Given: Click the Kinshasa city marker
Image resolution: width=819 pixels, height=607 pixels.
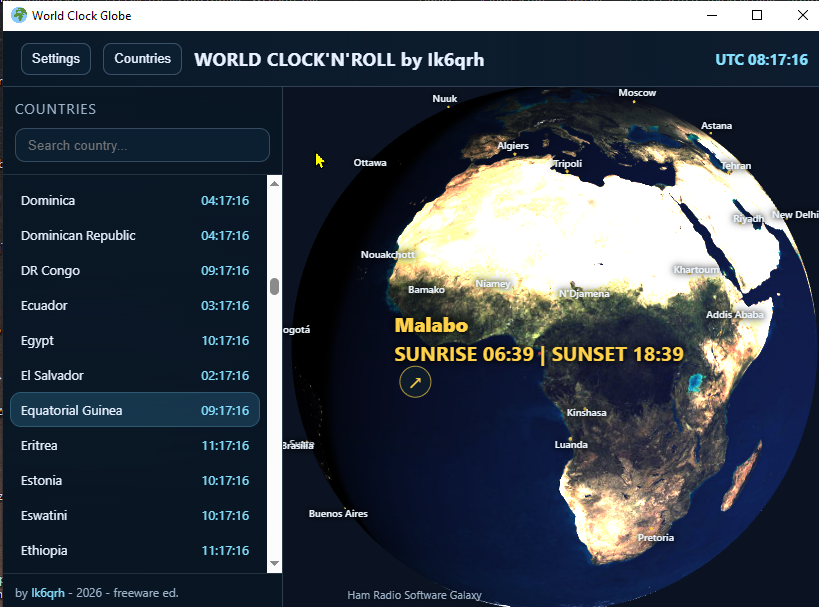Looking at the screenshot, I should 586,411.
